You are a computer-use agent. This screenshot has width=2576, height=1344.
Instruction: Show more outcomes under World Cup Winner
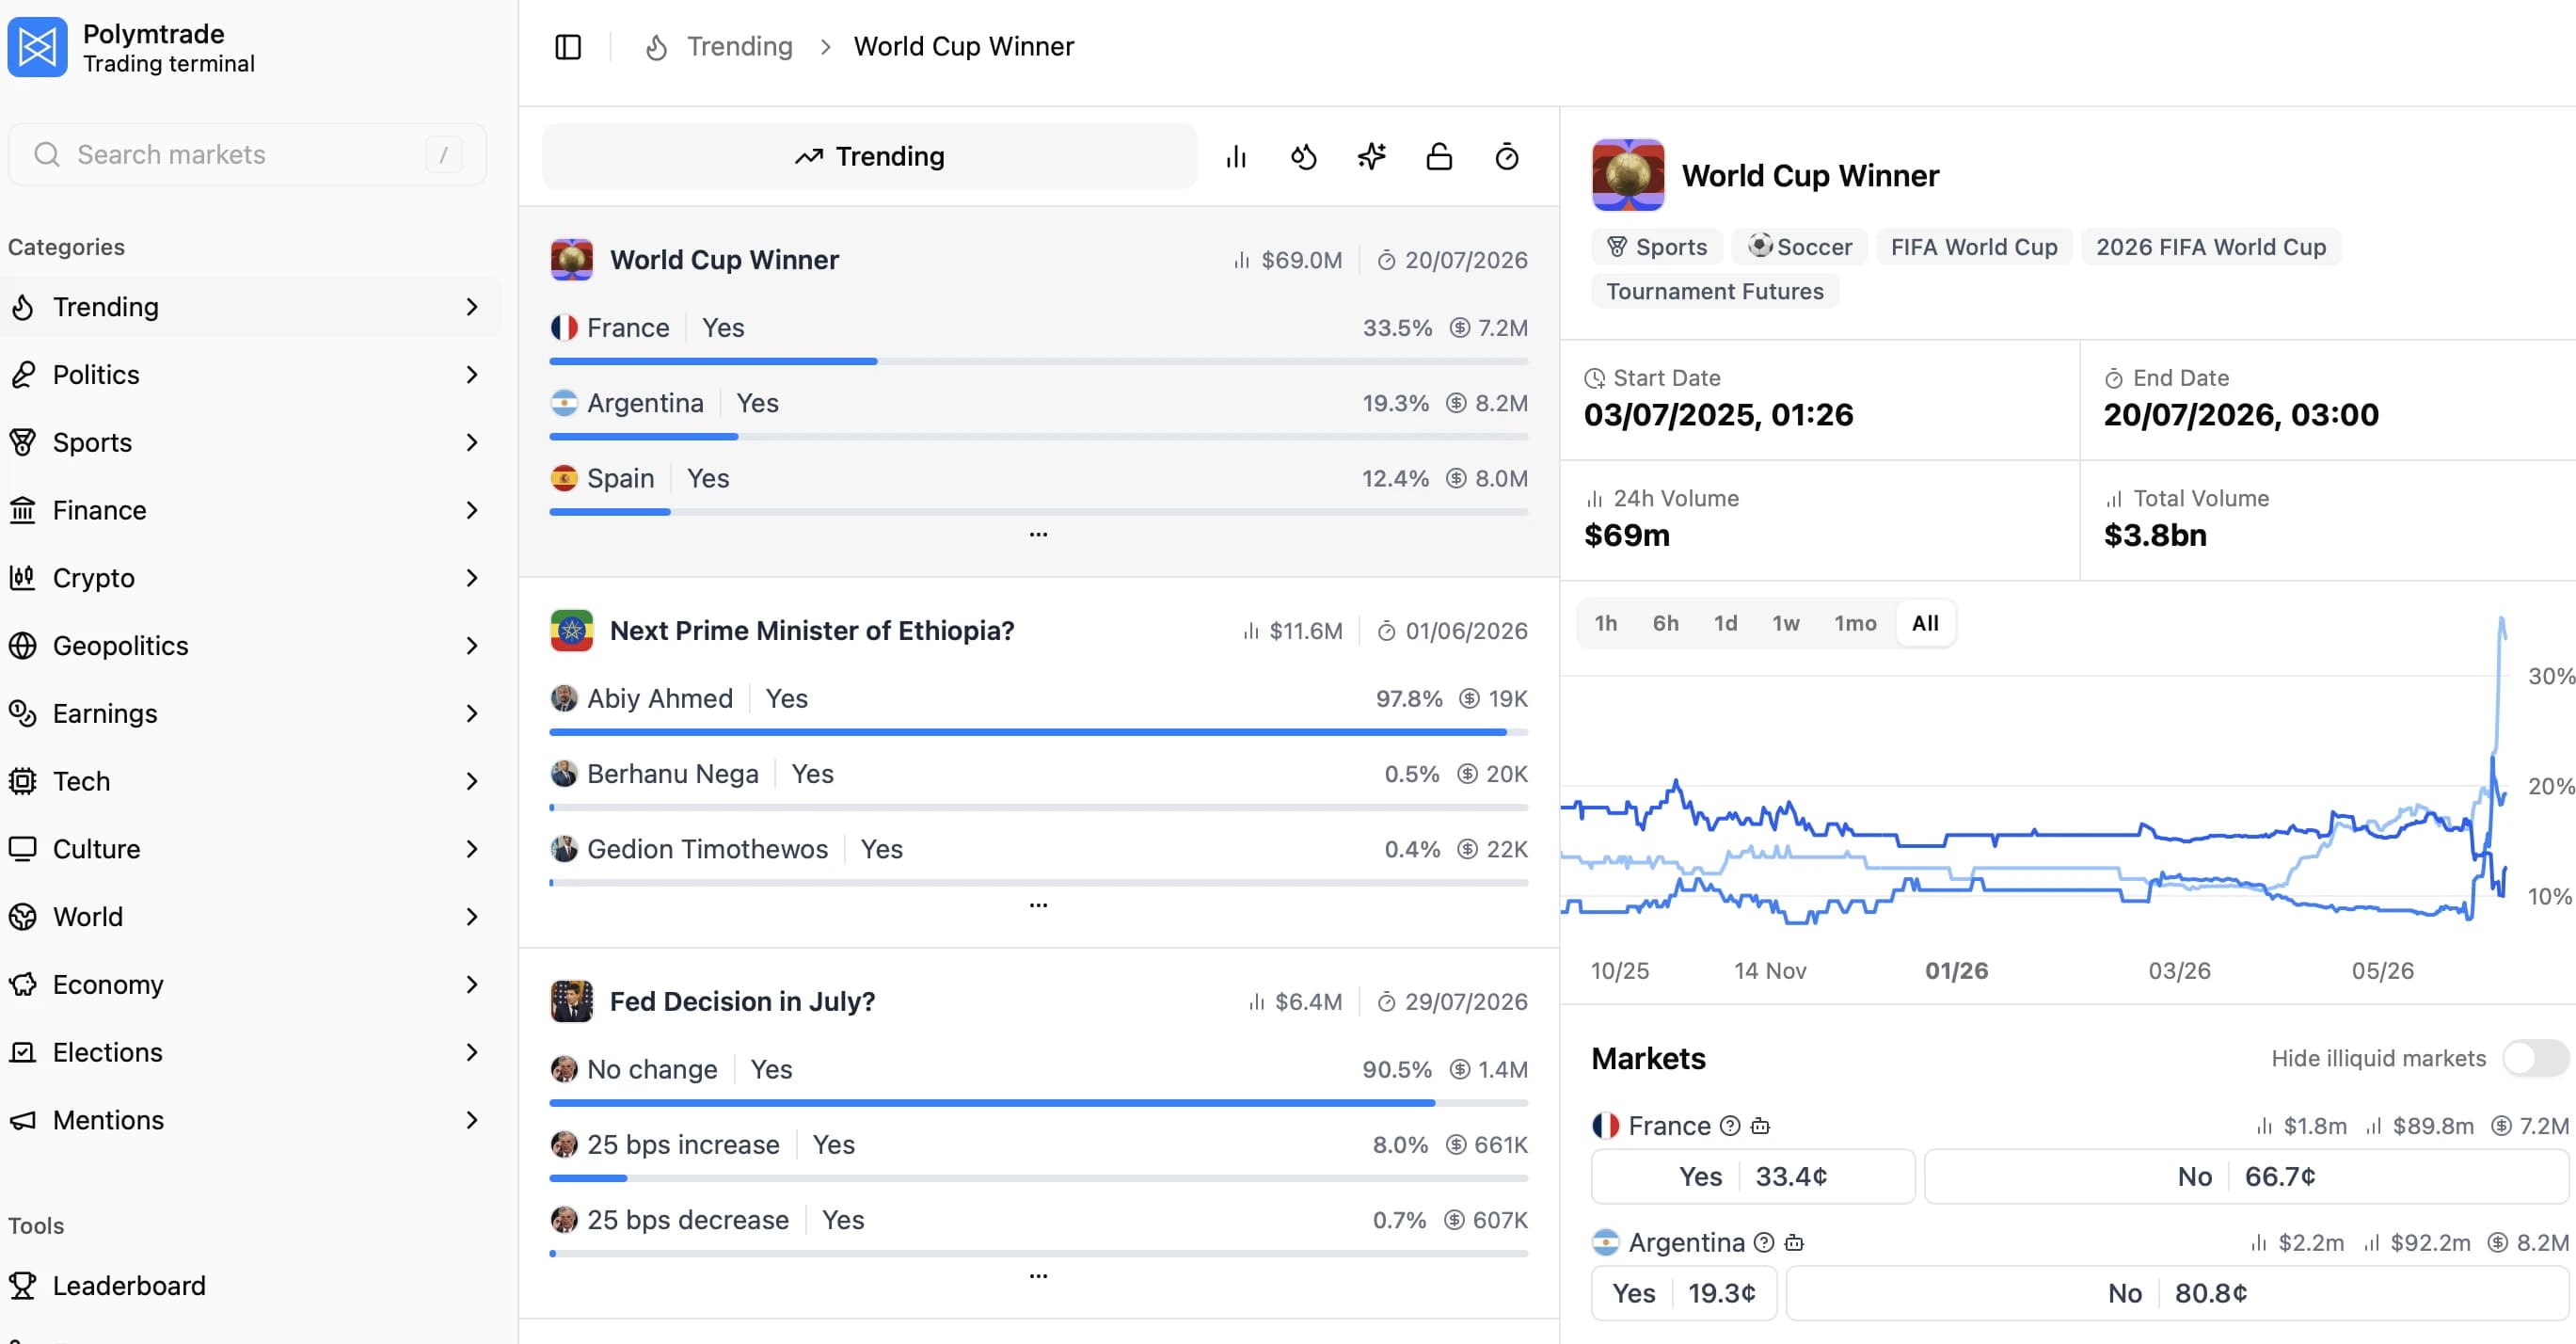pyautogui.click(x=1038, y=535)
